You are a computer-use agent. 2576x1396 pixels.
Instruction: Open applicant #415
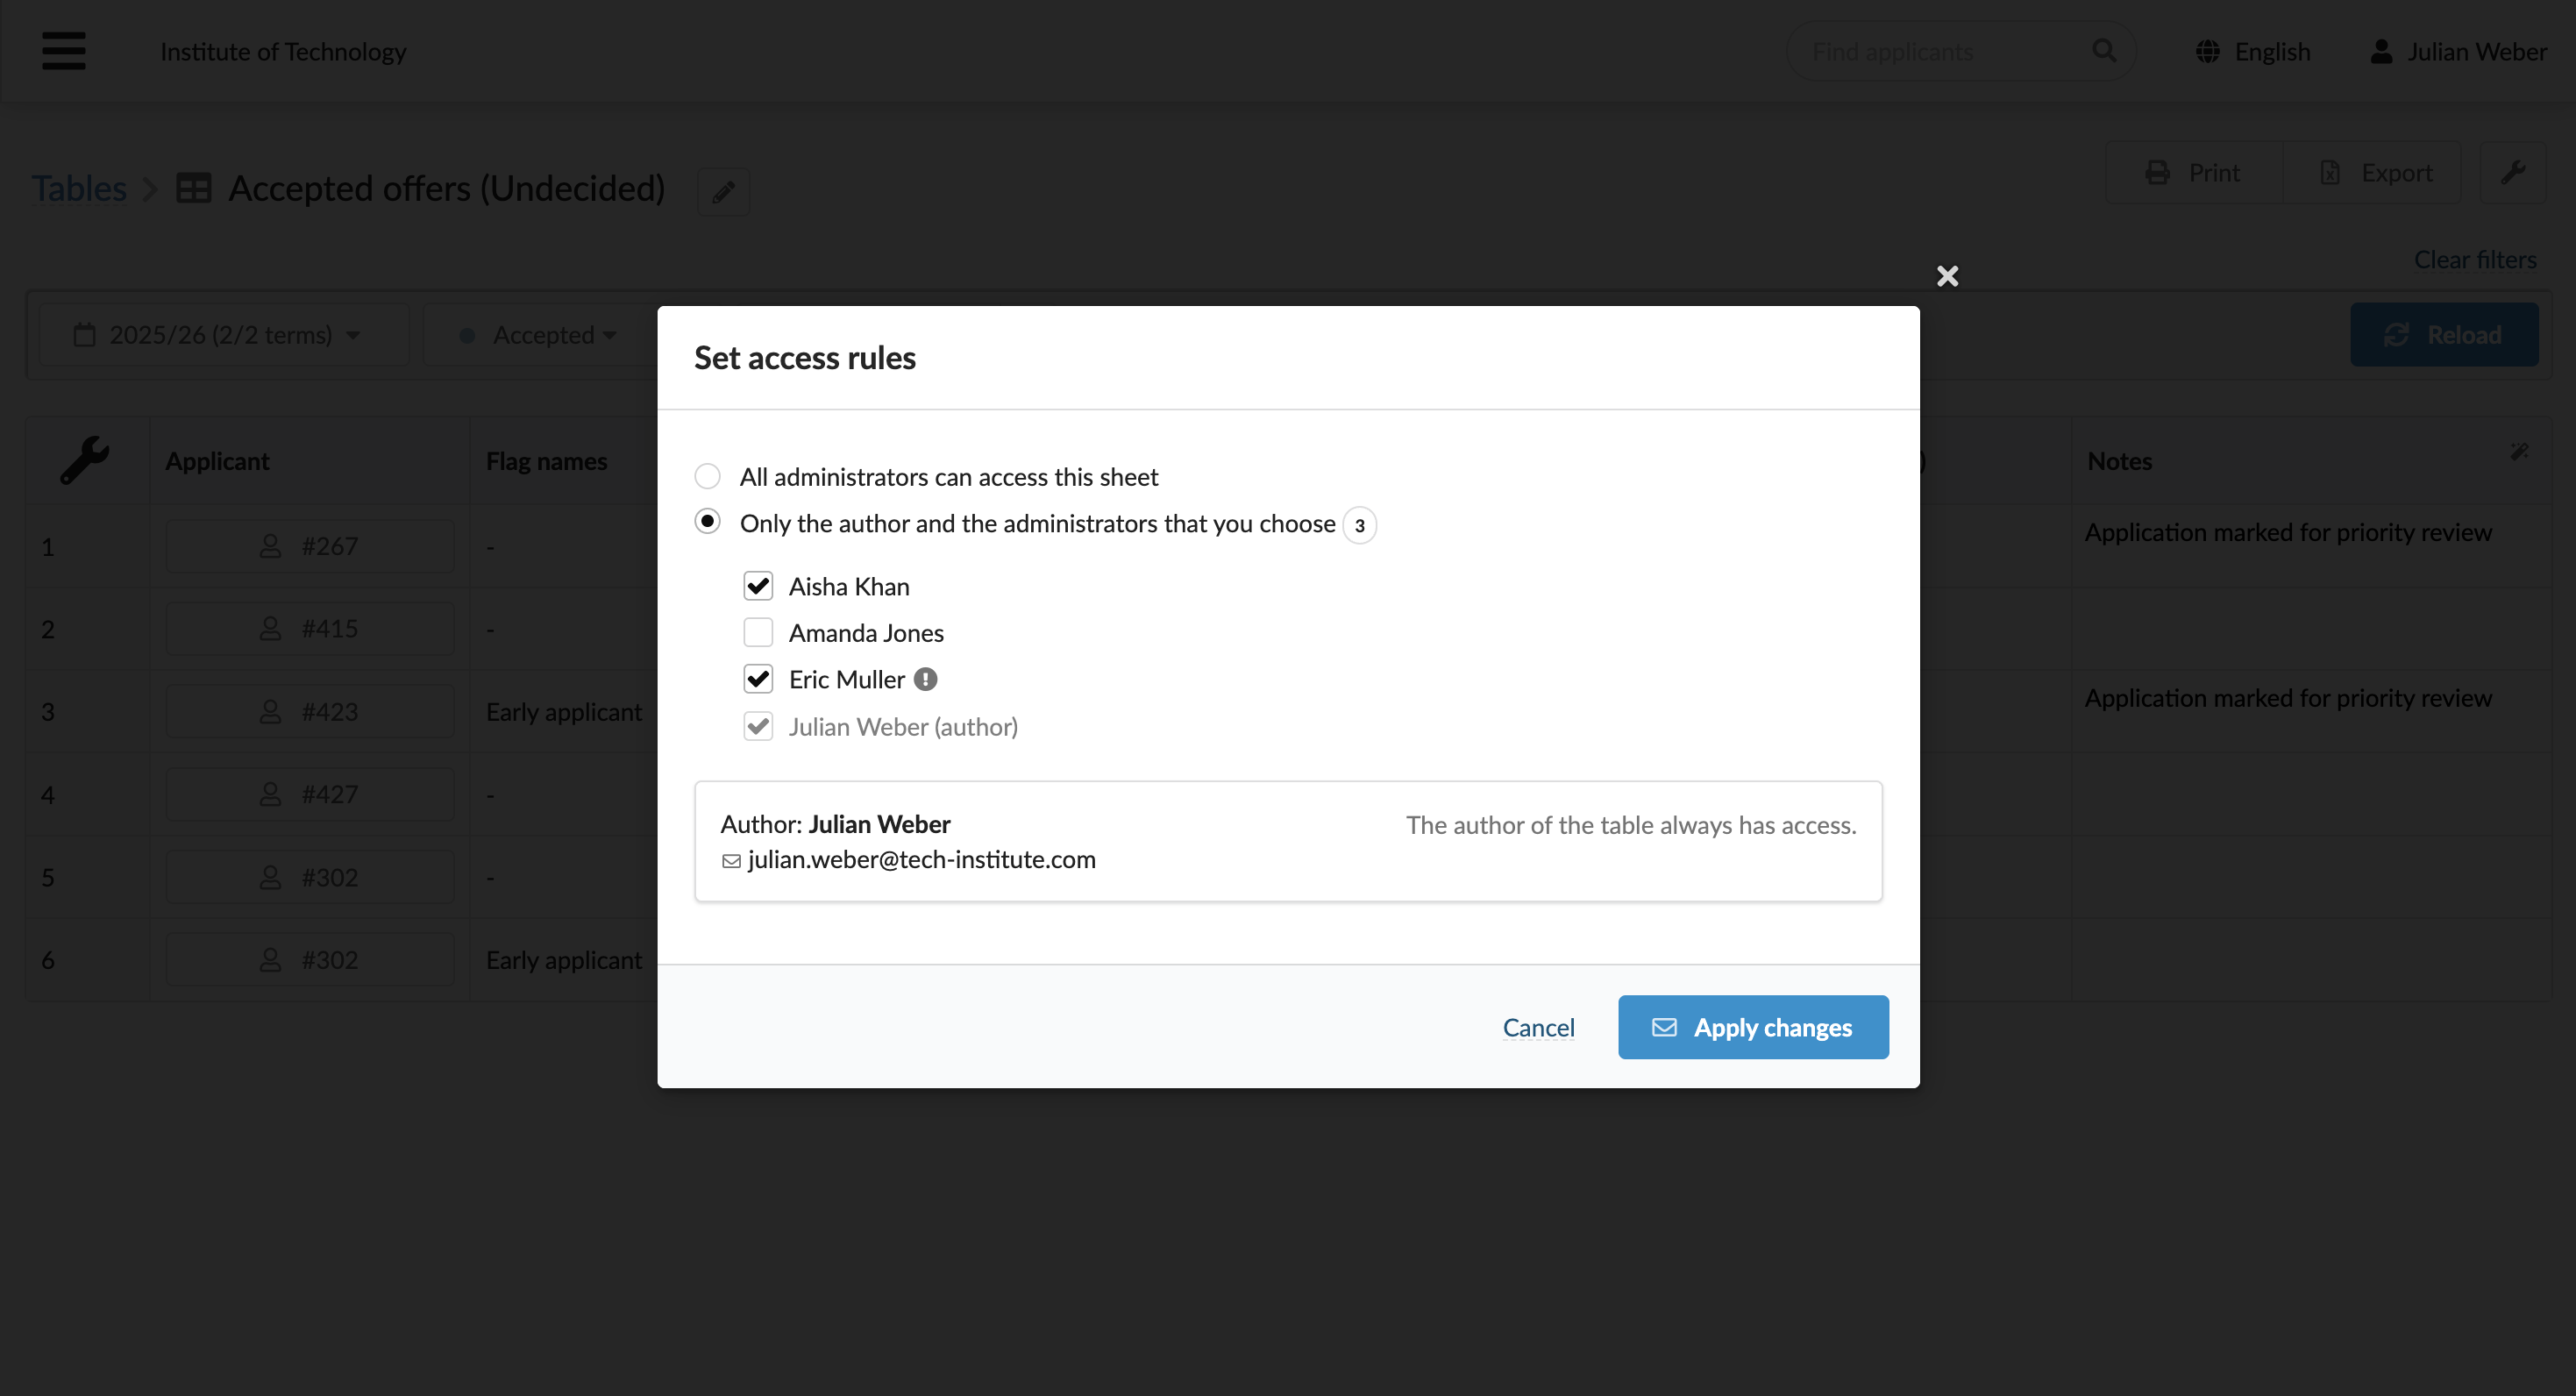[309, 629]
